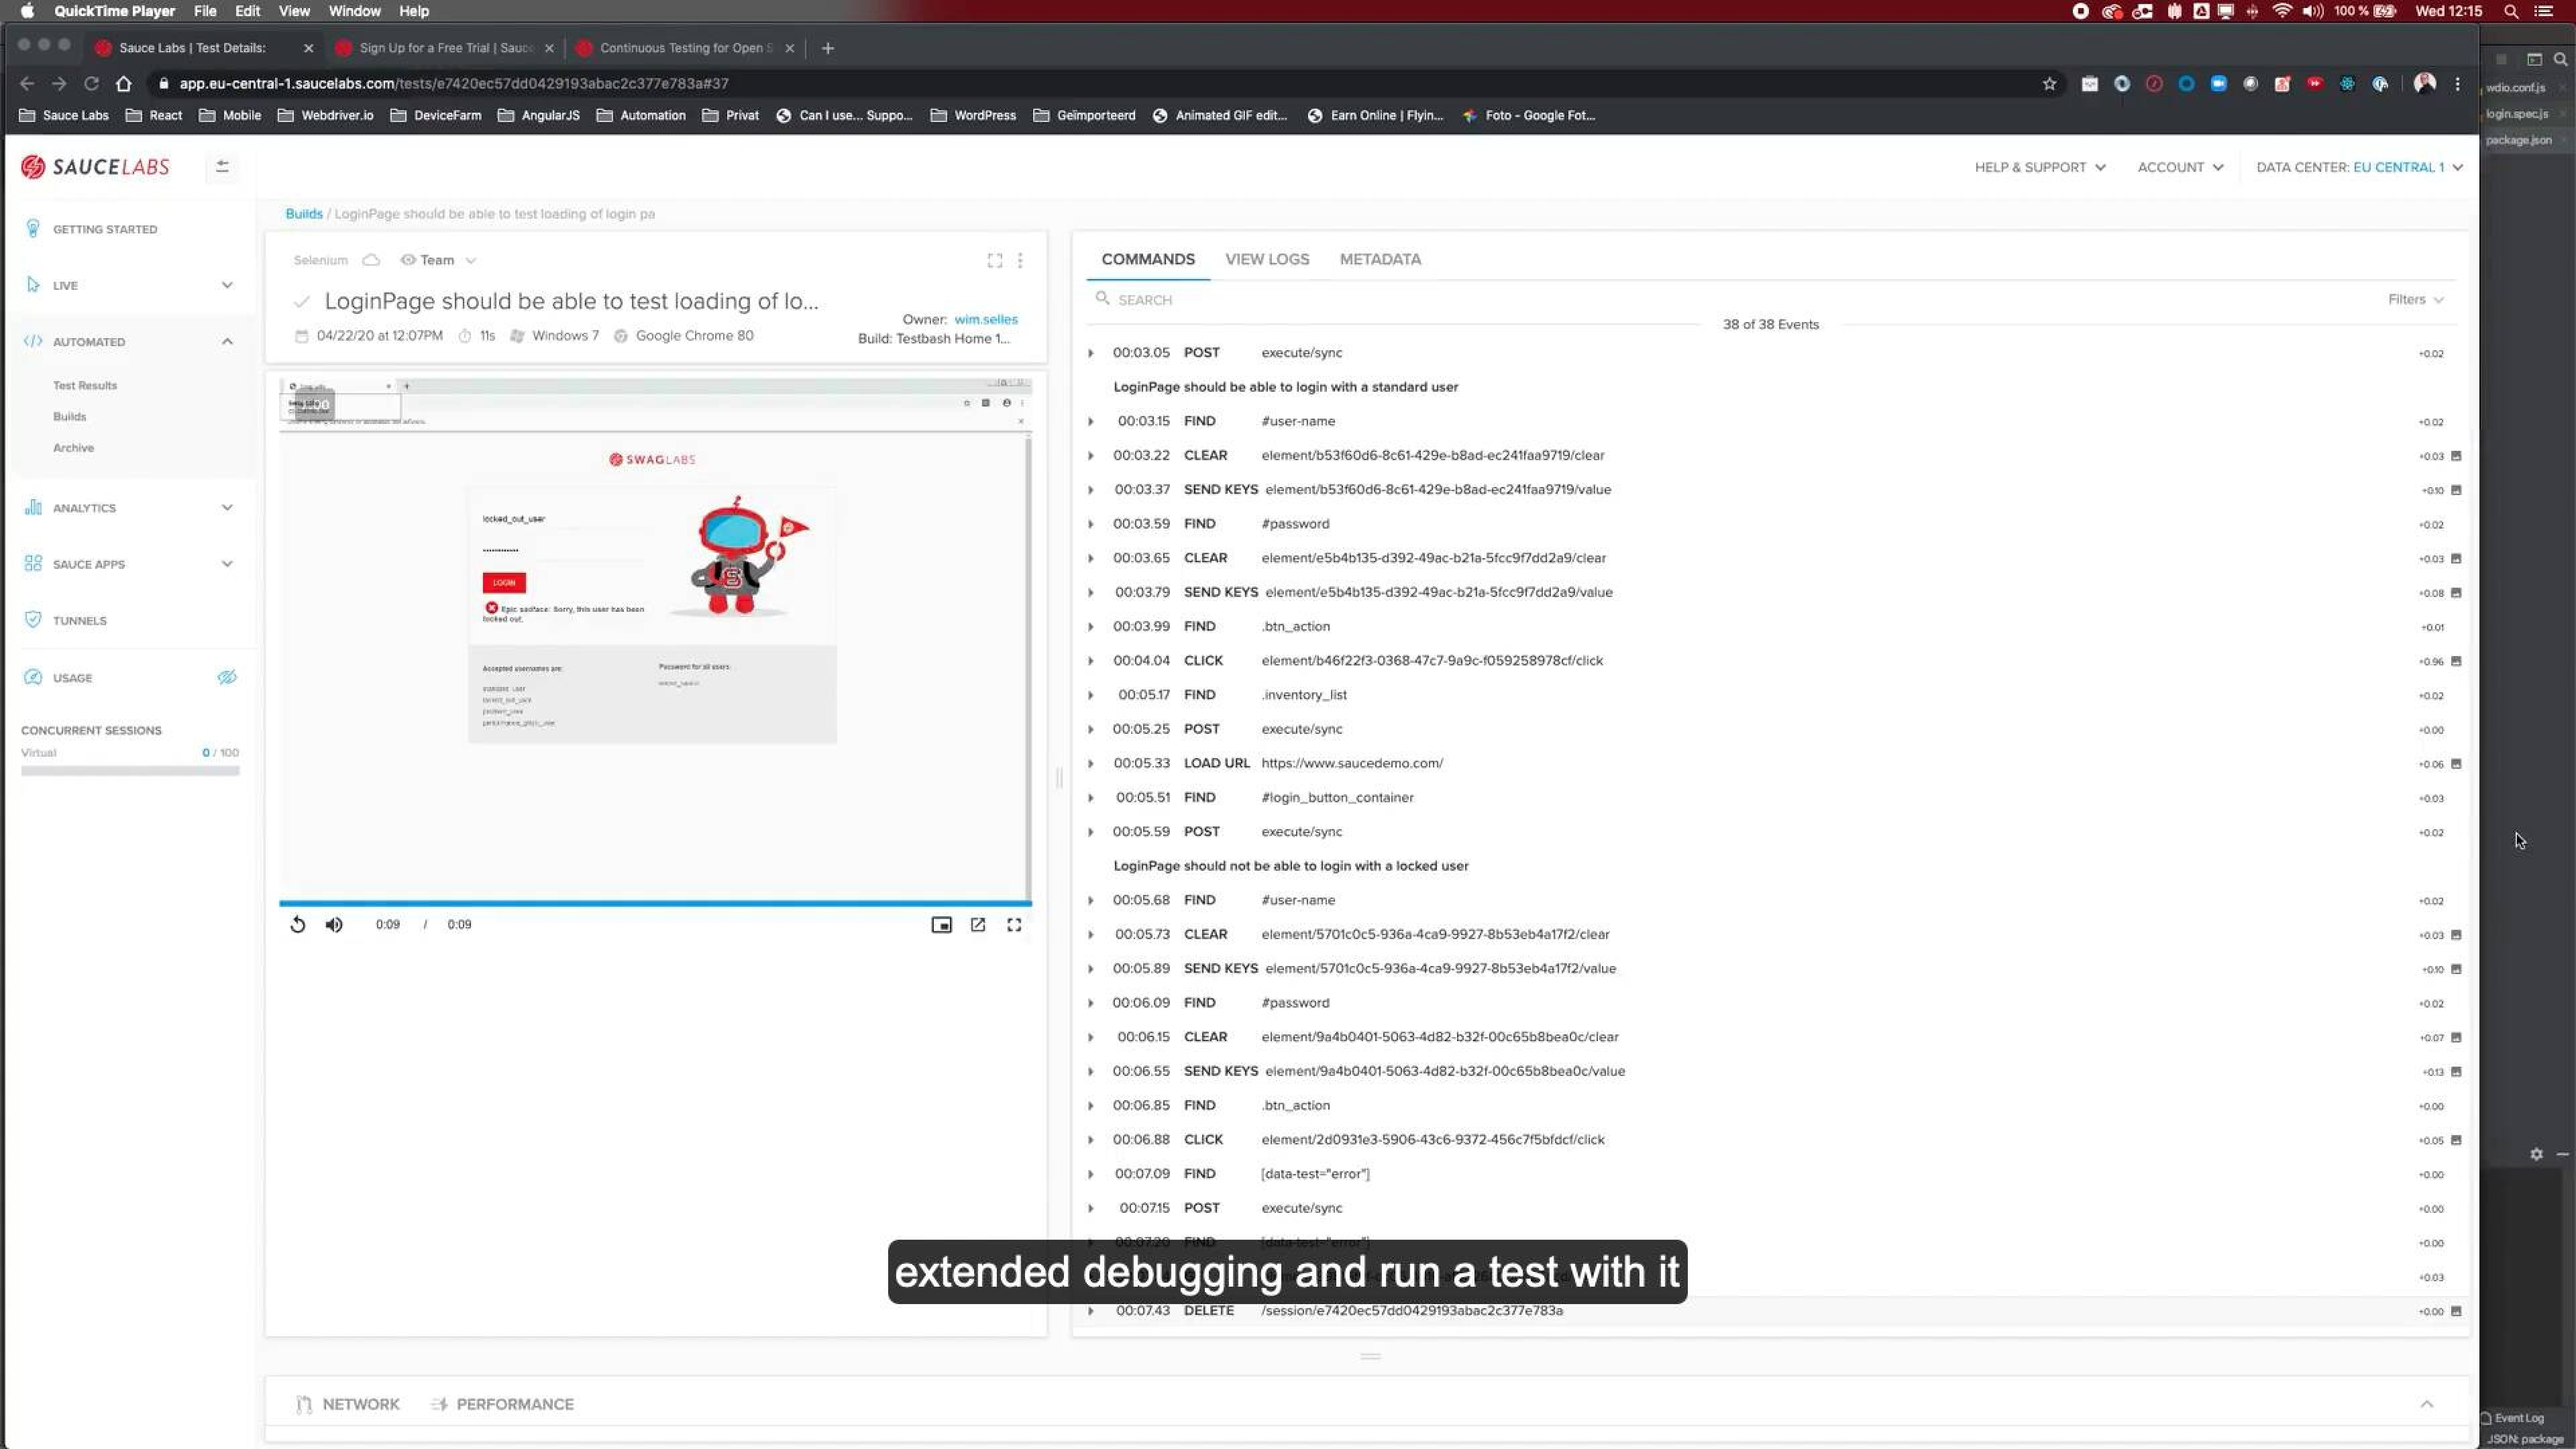Viewport: 2576px width, 1449px height.
Task: Expand the bottom Network/Performance panel
Action: [x=2426, y=1404]
